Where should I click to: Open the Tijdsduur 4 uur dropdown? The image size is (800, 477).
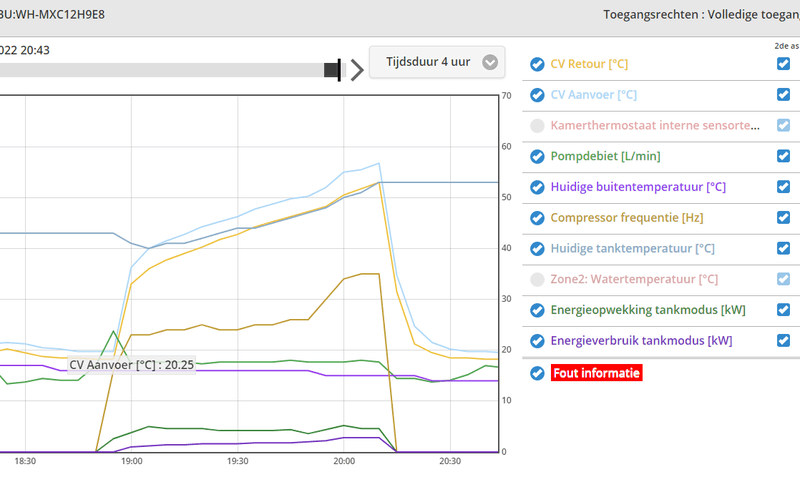[437, 62]
